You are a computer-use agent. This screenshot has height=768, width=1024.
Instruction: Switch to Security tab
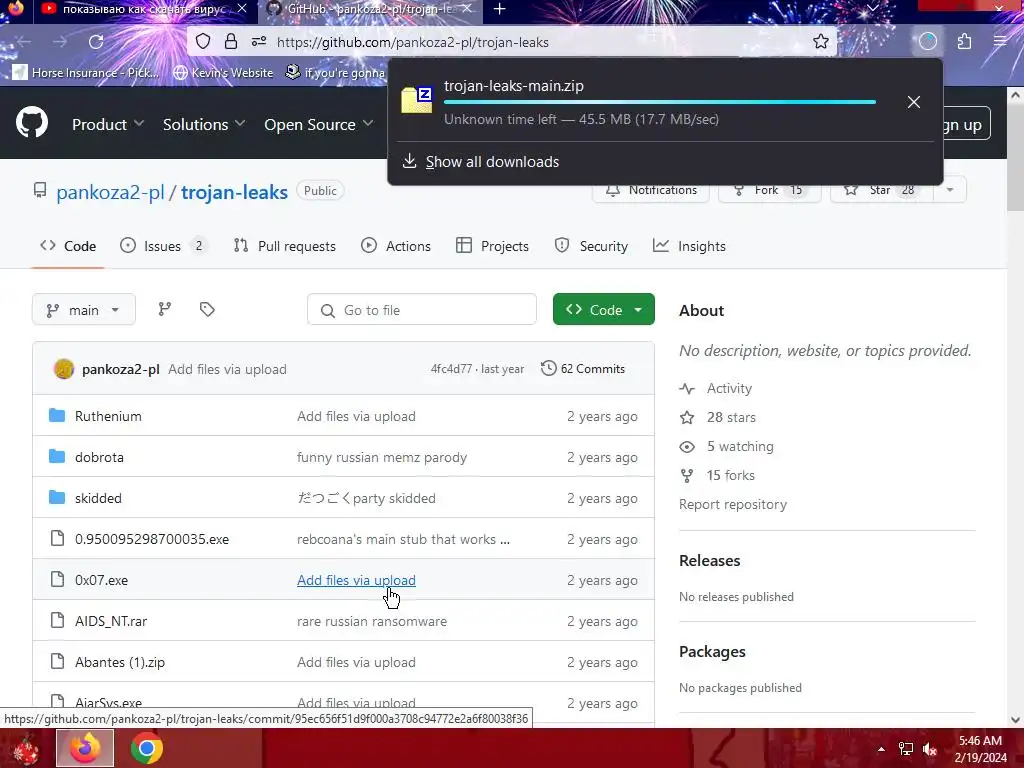pos(591,246)
